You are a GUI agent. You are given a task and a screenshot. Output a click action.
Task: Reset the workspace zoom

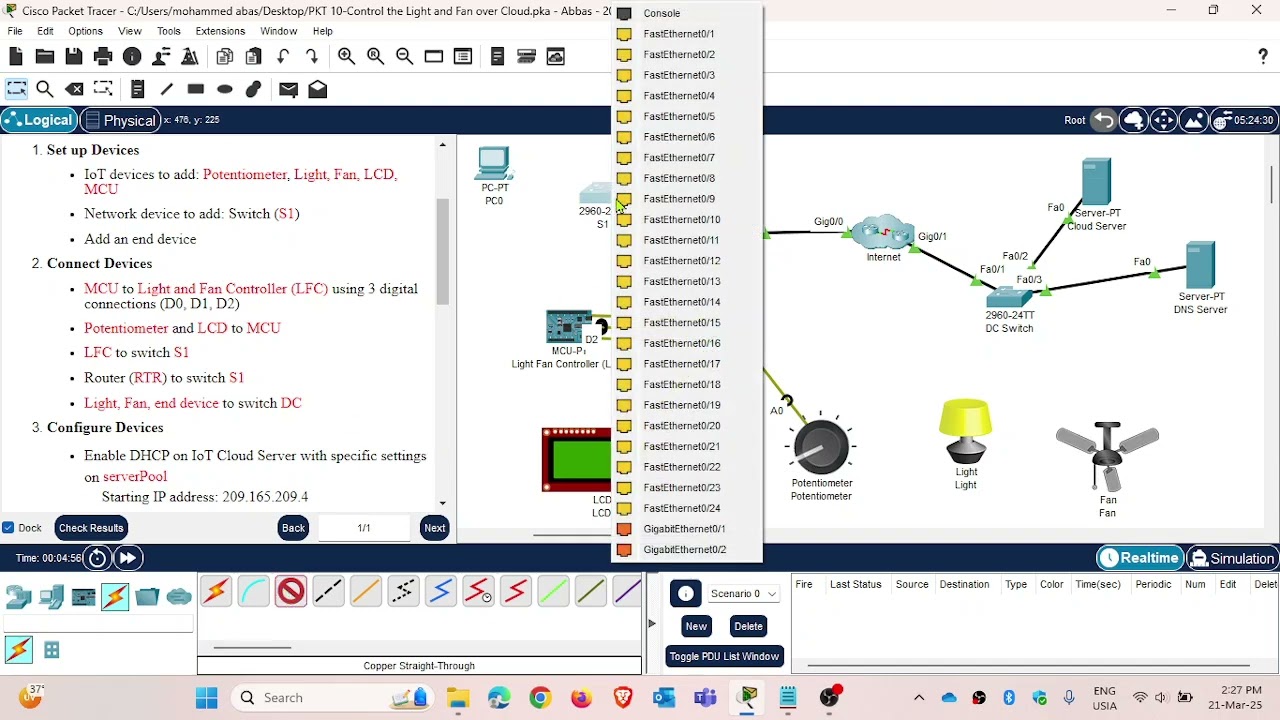[x=375, y=57]
